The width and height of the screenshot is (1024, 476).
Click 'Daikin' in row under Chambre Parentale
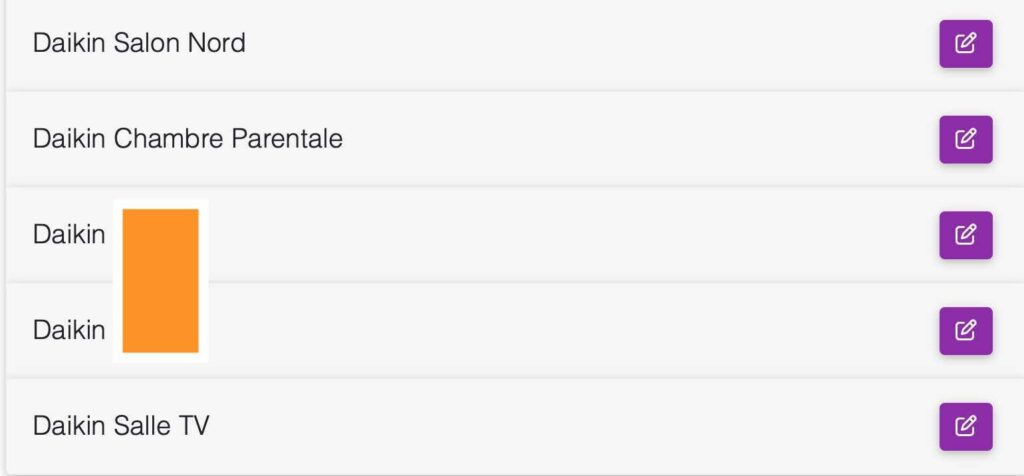point(69,234)
